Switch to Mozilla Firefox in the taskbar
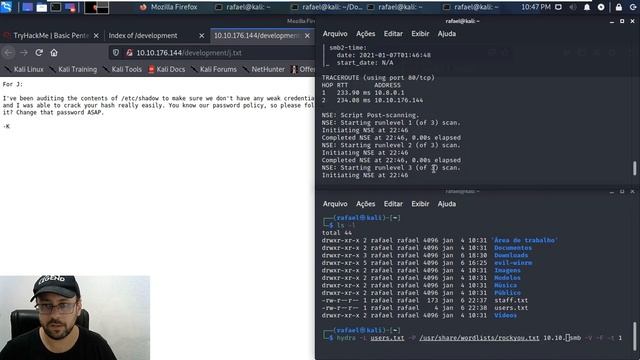This screenshot has width=640, height=360. click(168, 7)
